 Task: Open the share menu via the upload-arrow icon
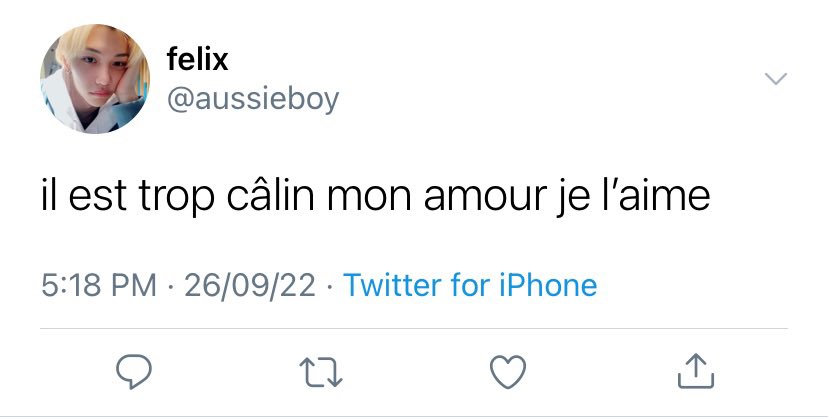(x=696, y=371)
